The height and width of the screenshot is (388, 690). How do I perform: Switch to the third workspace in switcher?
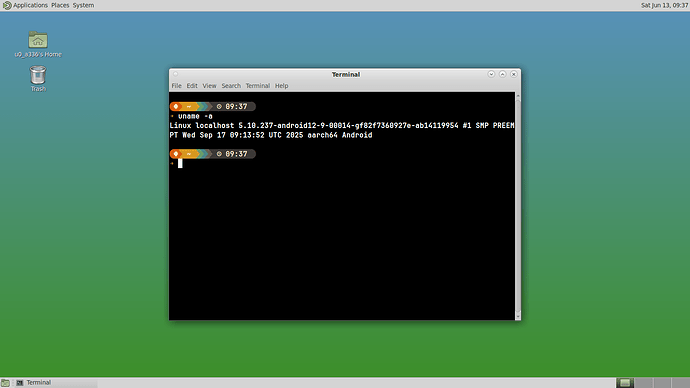click(662, 383)
